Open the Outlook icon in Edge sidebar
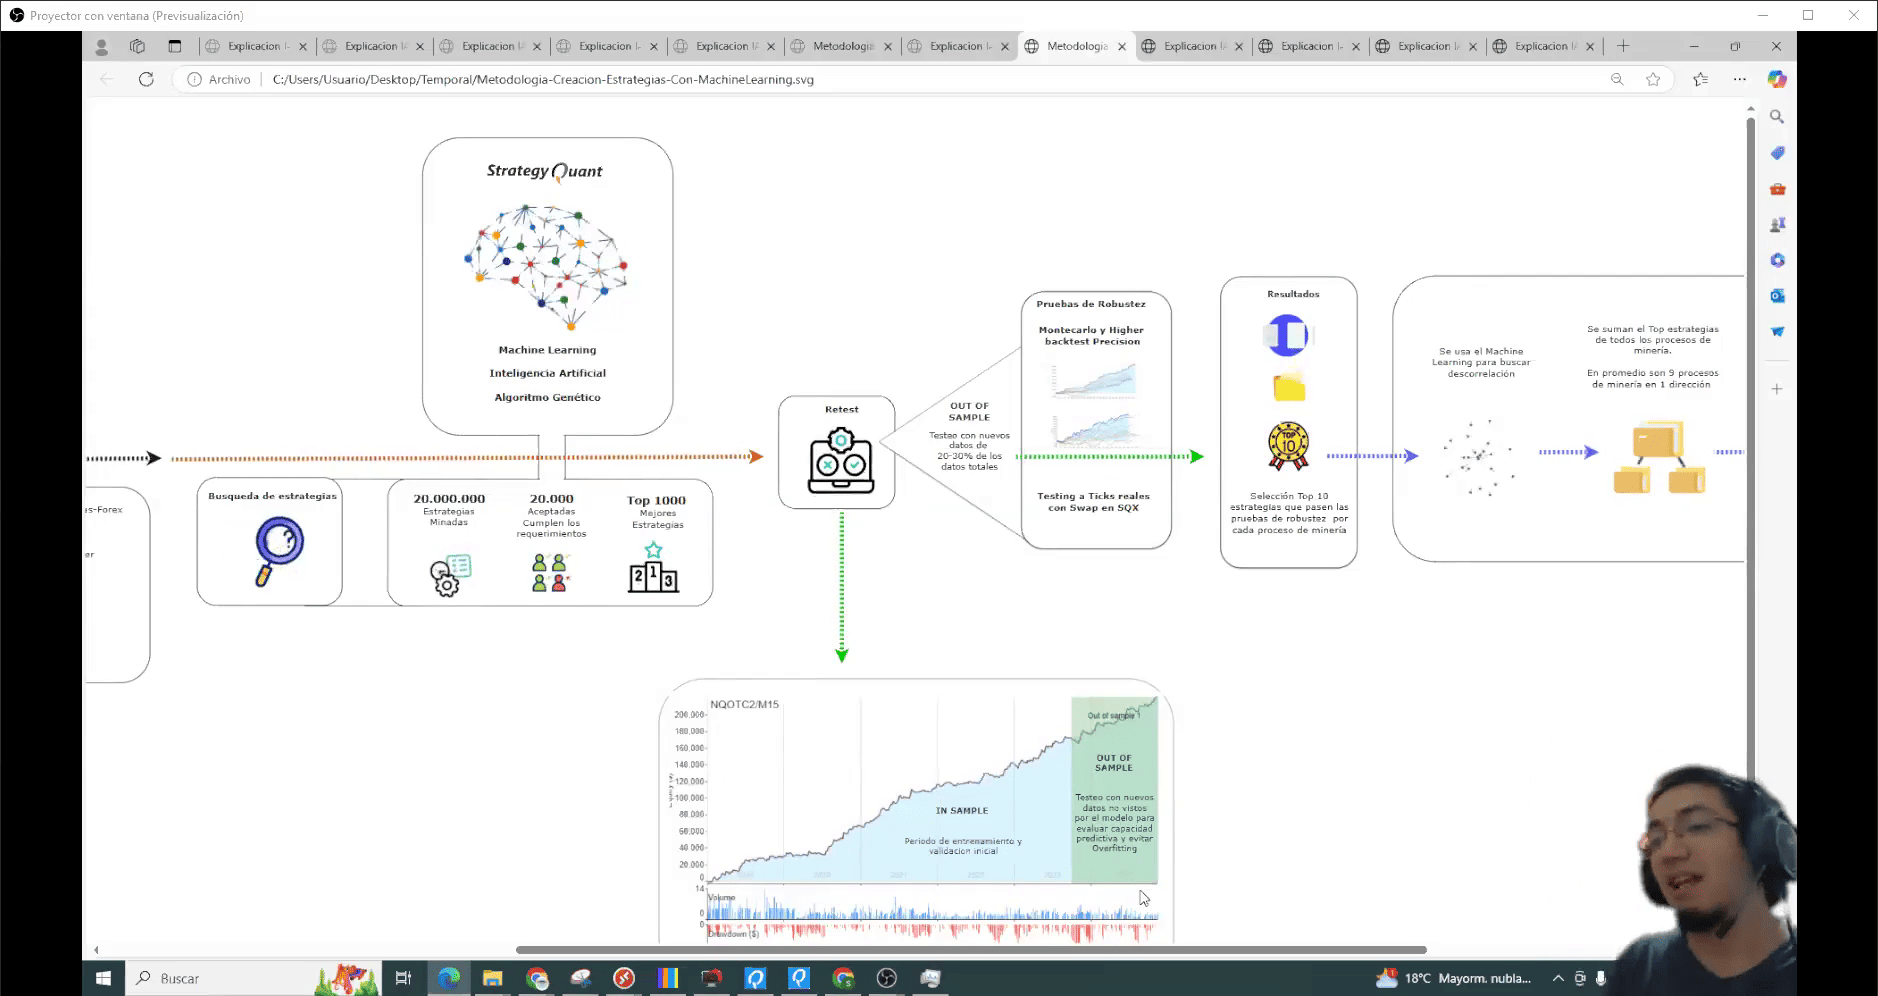The image size is (1878, 996). pyautogui.click(x=1777, y=296)
